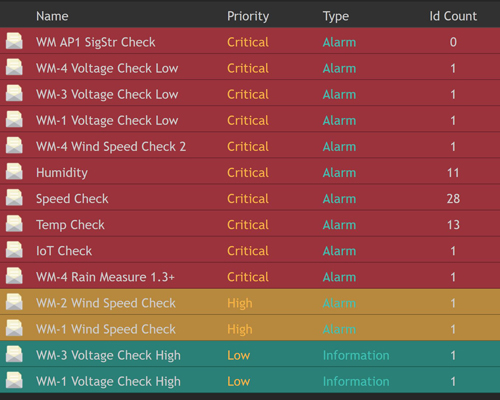Screen dimensions: 500x400
Task: Select envelope icon next to Temp Check
Action: click(x=14, y=224)
